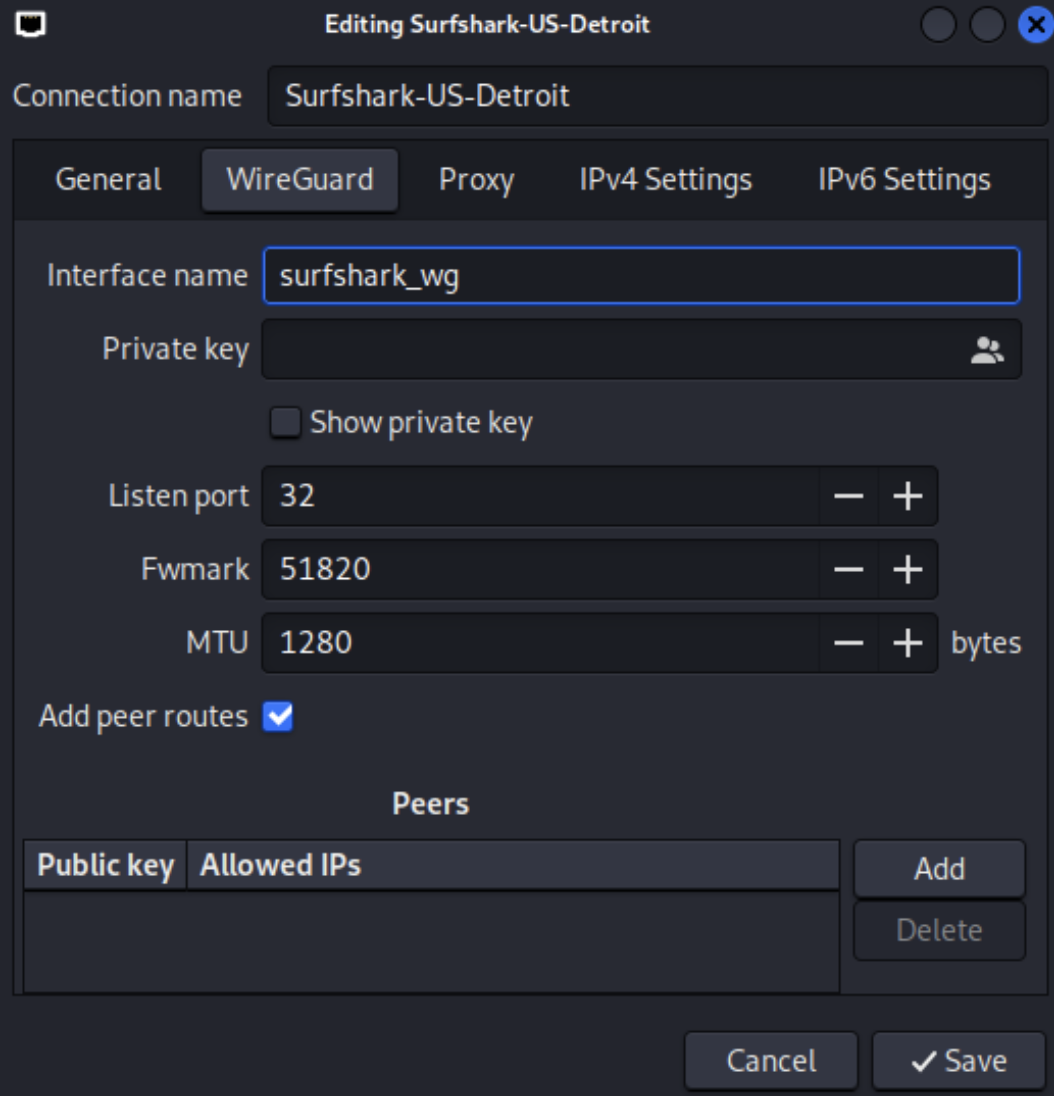The height and width of the screenshot is (1096, 1054).
Task: Save the connection settings
Action: [x=958, y=1061]
